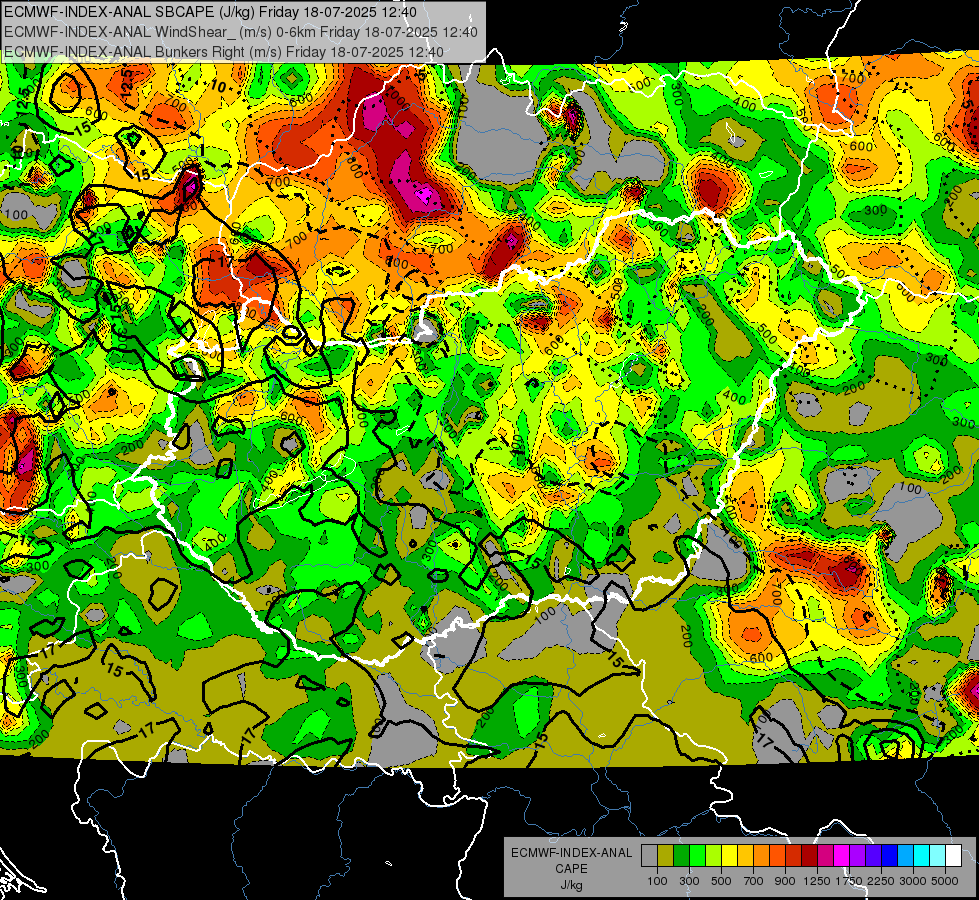Click the 2250 label under legend
This screenshot has height=900, width=979.
coord(881,881)
